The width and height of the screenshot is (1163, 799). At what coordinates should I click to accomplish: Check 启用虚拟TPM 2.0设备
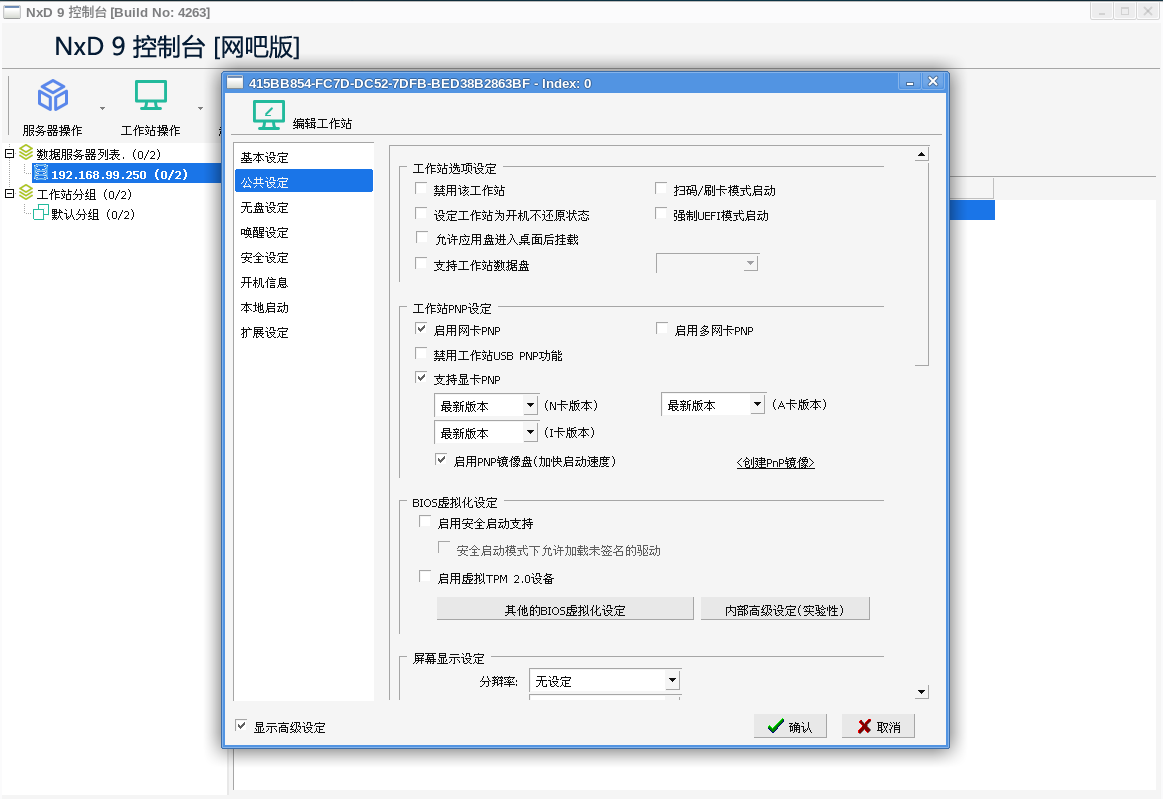pyautogui.click(x=425, y=576)
